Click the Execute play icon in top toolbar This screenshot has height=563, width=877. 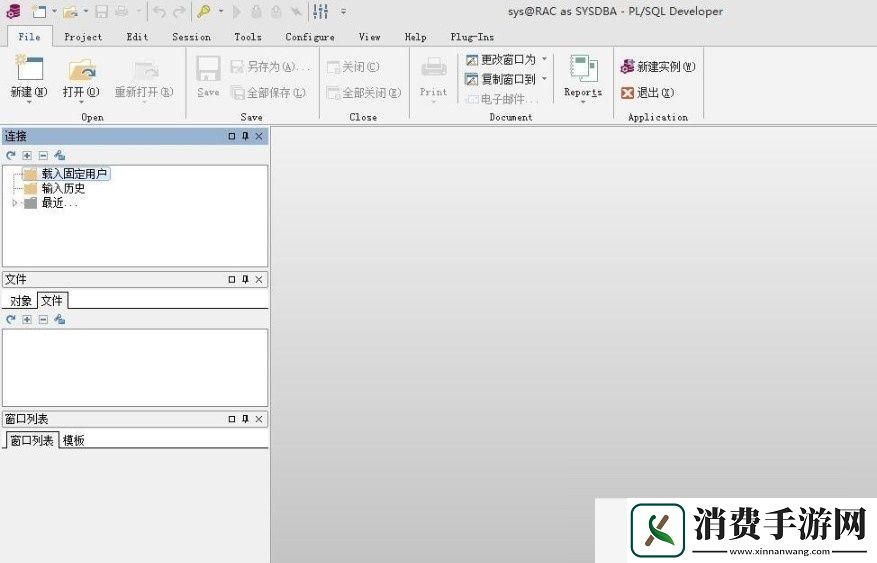tap(237, 11)
